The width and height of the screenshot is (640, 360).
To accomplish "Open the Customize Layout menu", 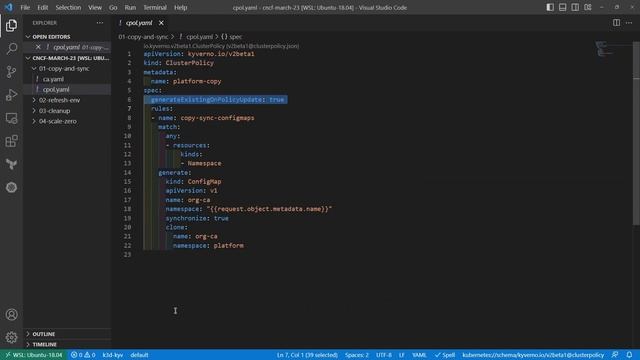I will click(x=588, y=7).
